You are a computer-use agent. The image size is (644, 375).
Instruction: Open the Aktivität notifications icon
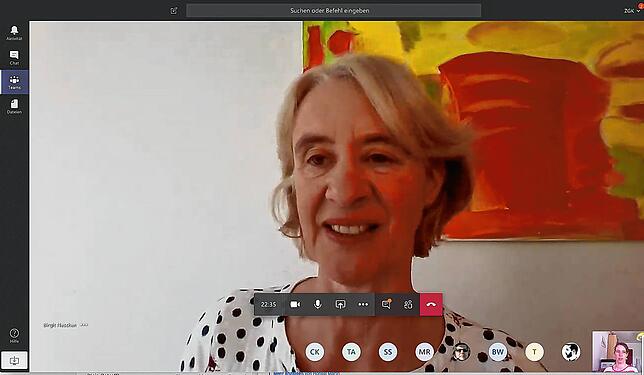tap(14, 33)
